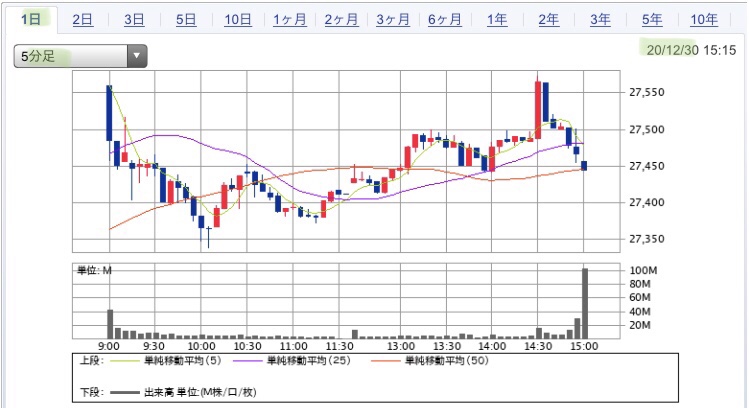The height and width of the screenshot is (408, 749).
Task: Click the 上段 legend label
Action: (91, 360)
